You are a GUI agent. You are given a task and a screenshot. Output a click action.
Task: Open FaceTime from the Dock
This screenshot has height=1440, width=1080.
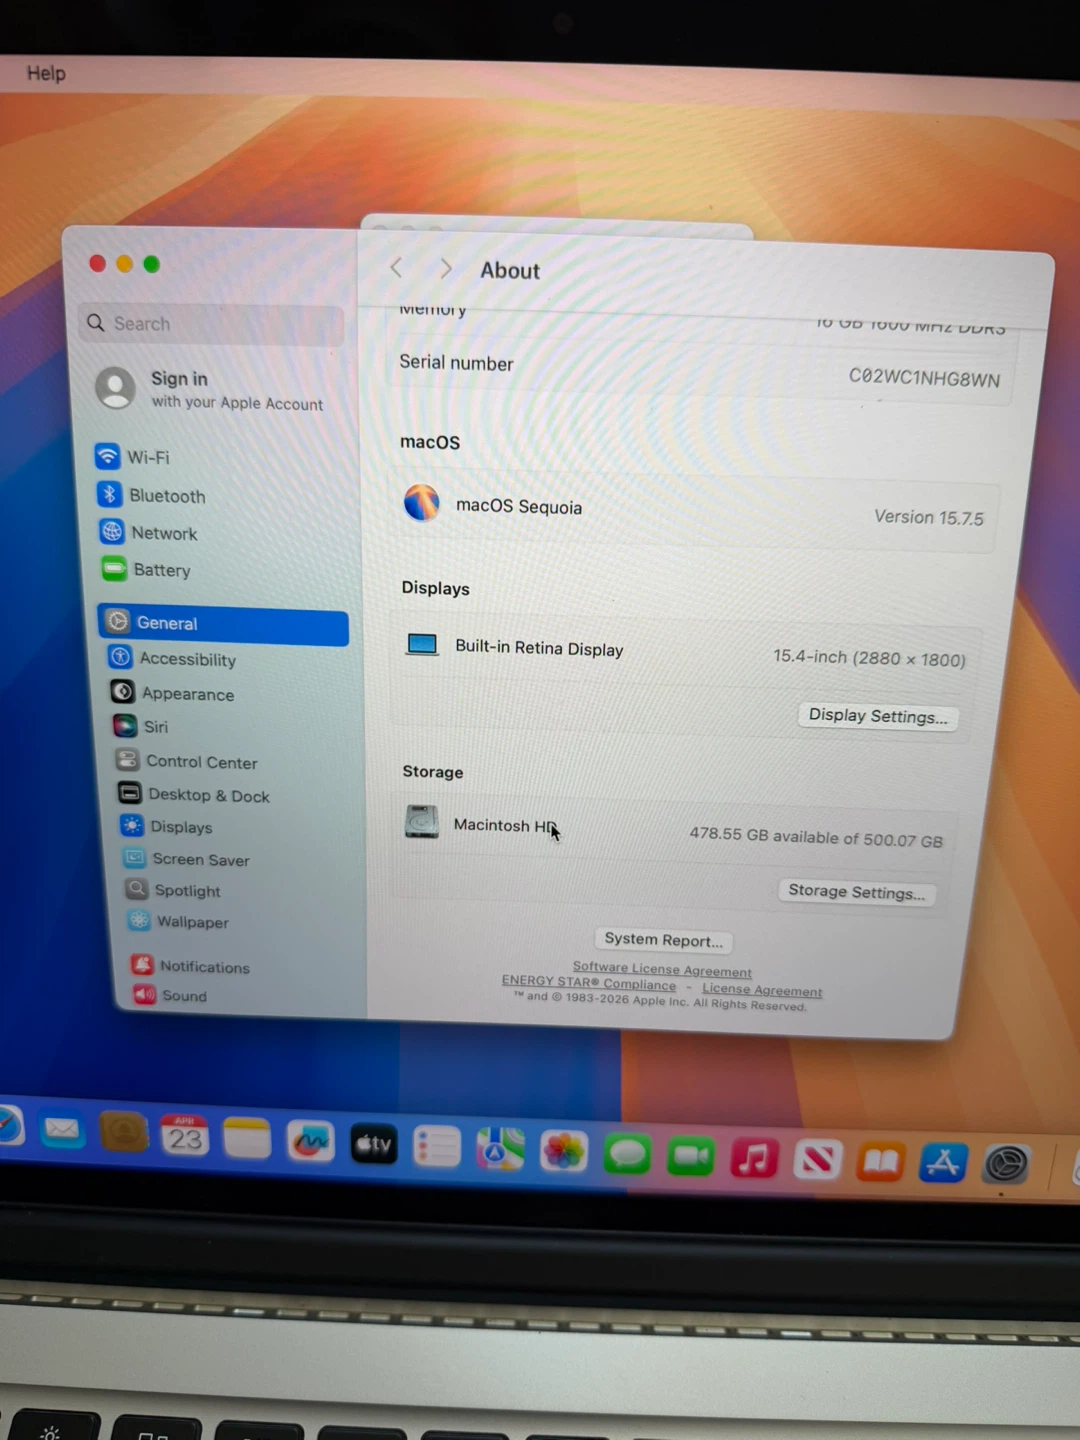coord(691,1157)
